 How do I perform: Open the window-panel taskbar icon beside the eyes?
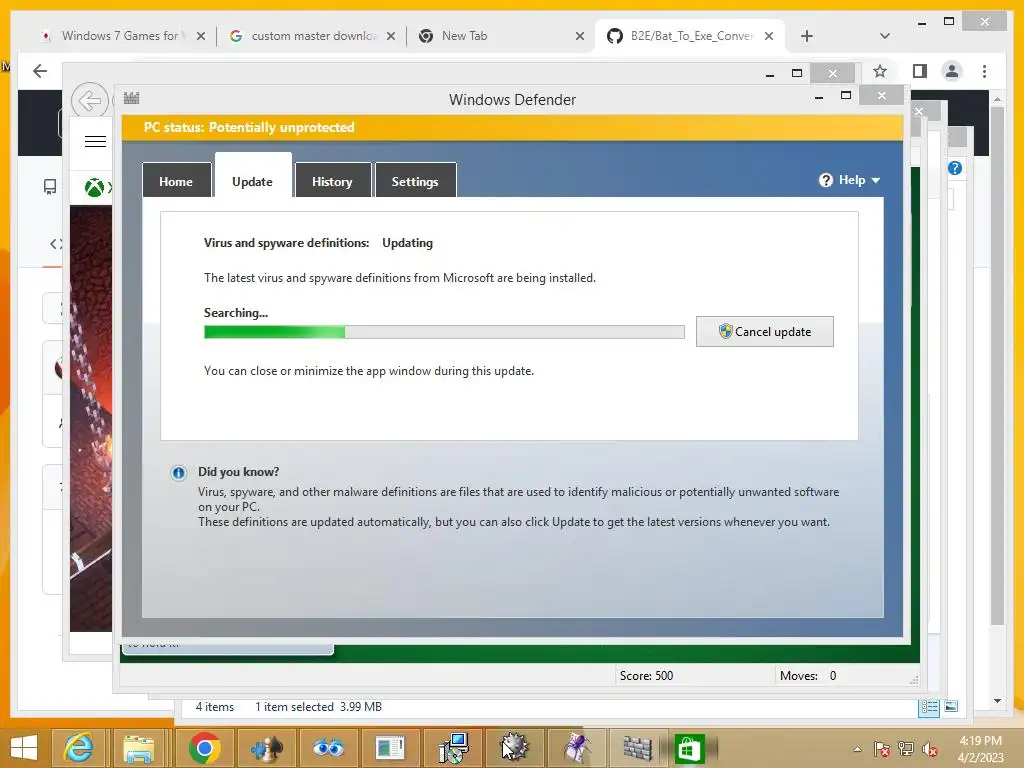[x=391, y=748]
